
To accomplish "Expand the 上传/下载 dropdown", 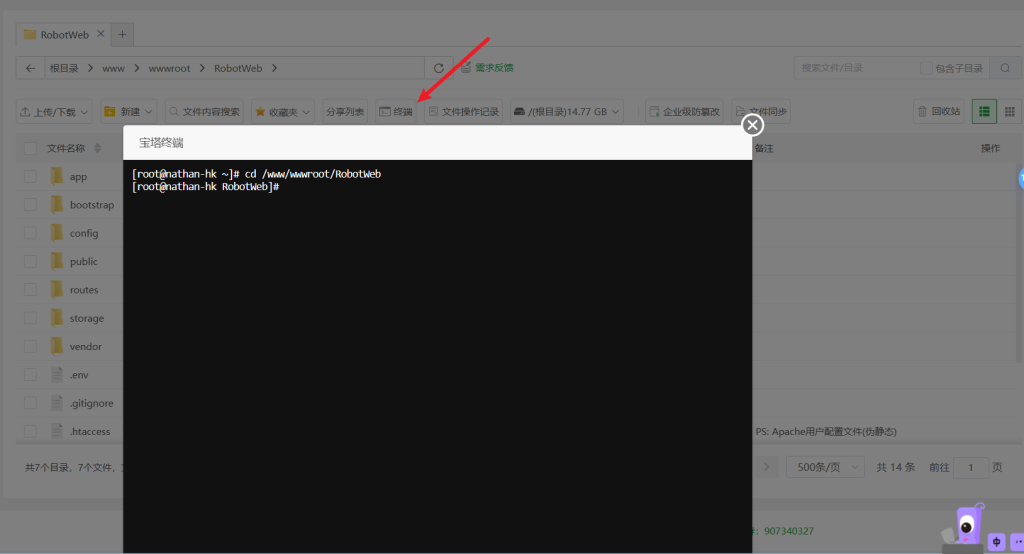I will click(x=55, y=111).
